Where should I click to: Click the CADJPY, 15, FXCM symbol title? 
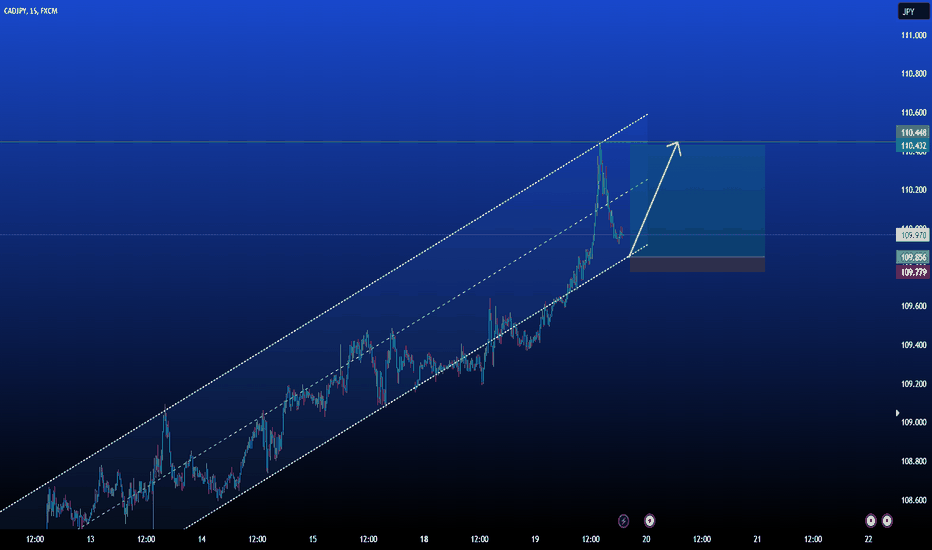click(31, 11)
